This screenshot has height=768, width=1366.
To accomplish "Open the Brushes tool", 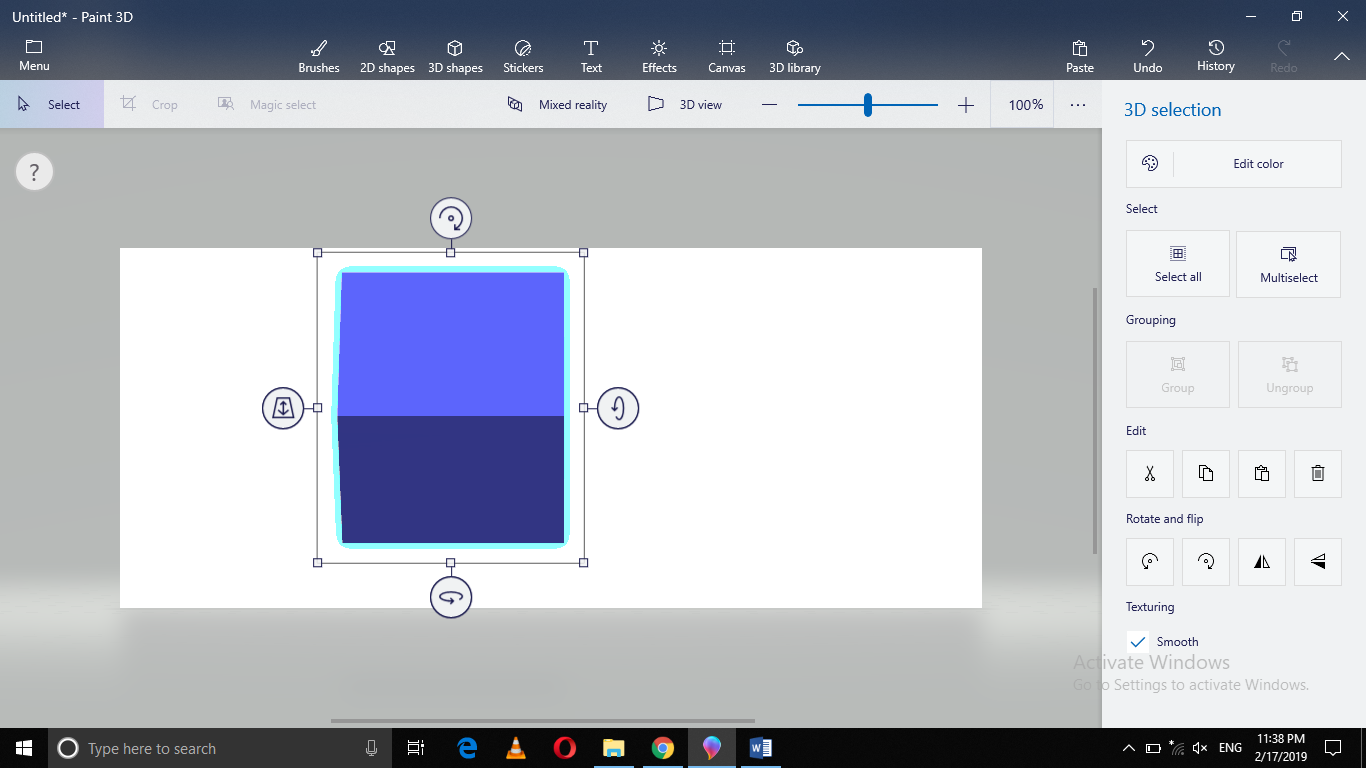I will [x=318, y=55].
